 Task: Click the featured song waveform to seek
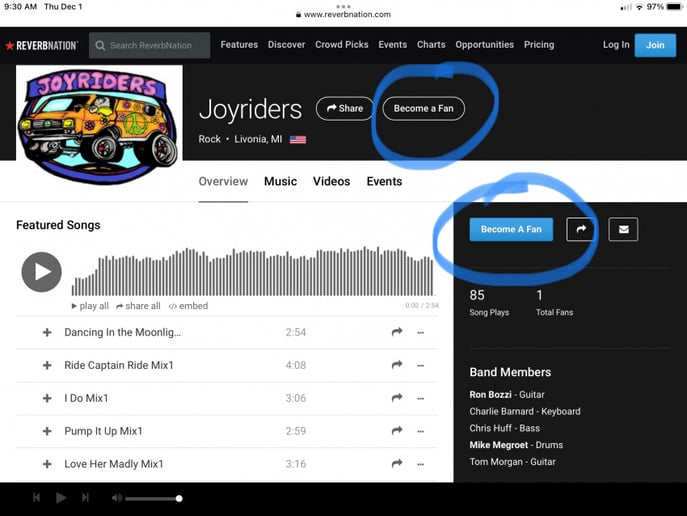(x=253, y=272)
